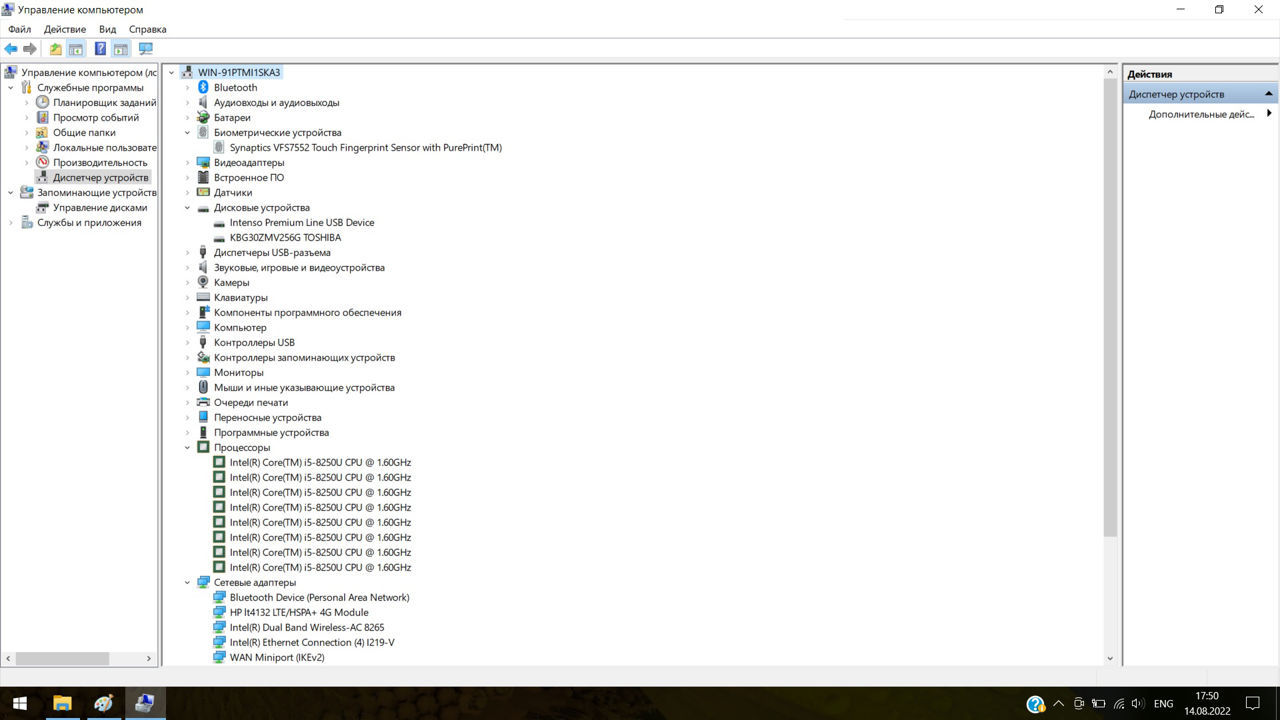Click the blue Help question mark toolbar icon
1280x720 pixels.
100,49
